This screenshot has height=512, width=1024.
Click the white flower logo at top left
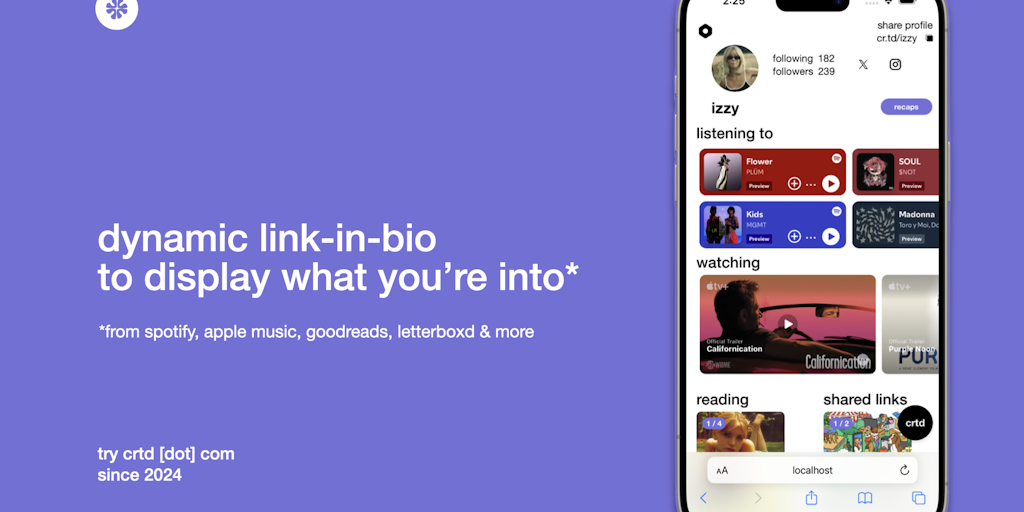tap(117, 10)
